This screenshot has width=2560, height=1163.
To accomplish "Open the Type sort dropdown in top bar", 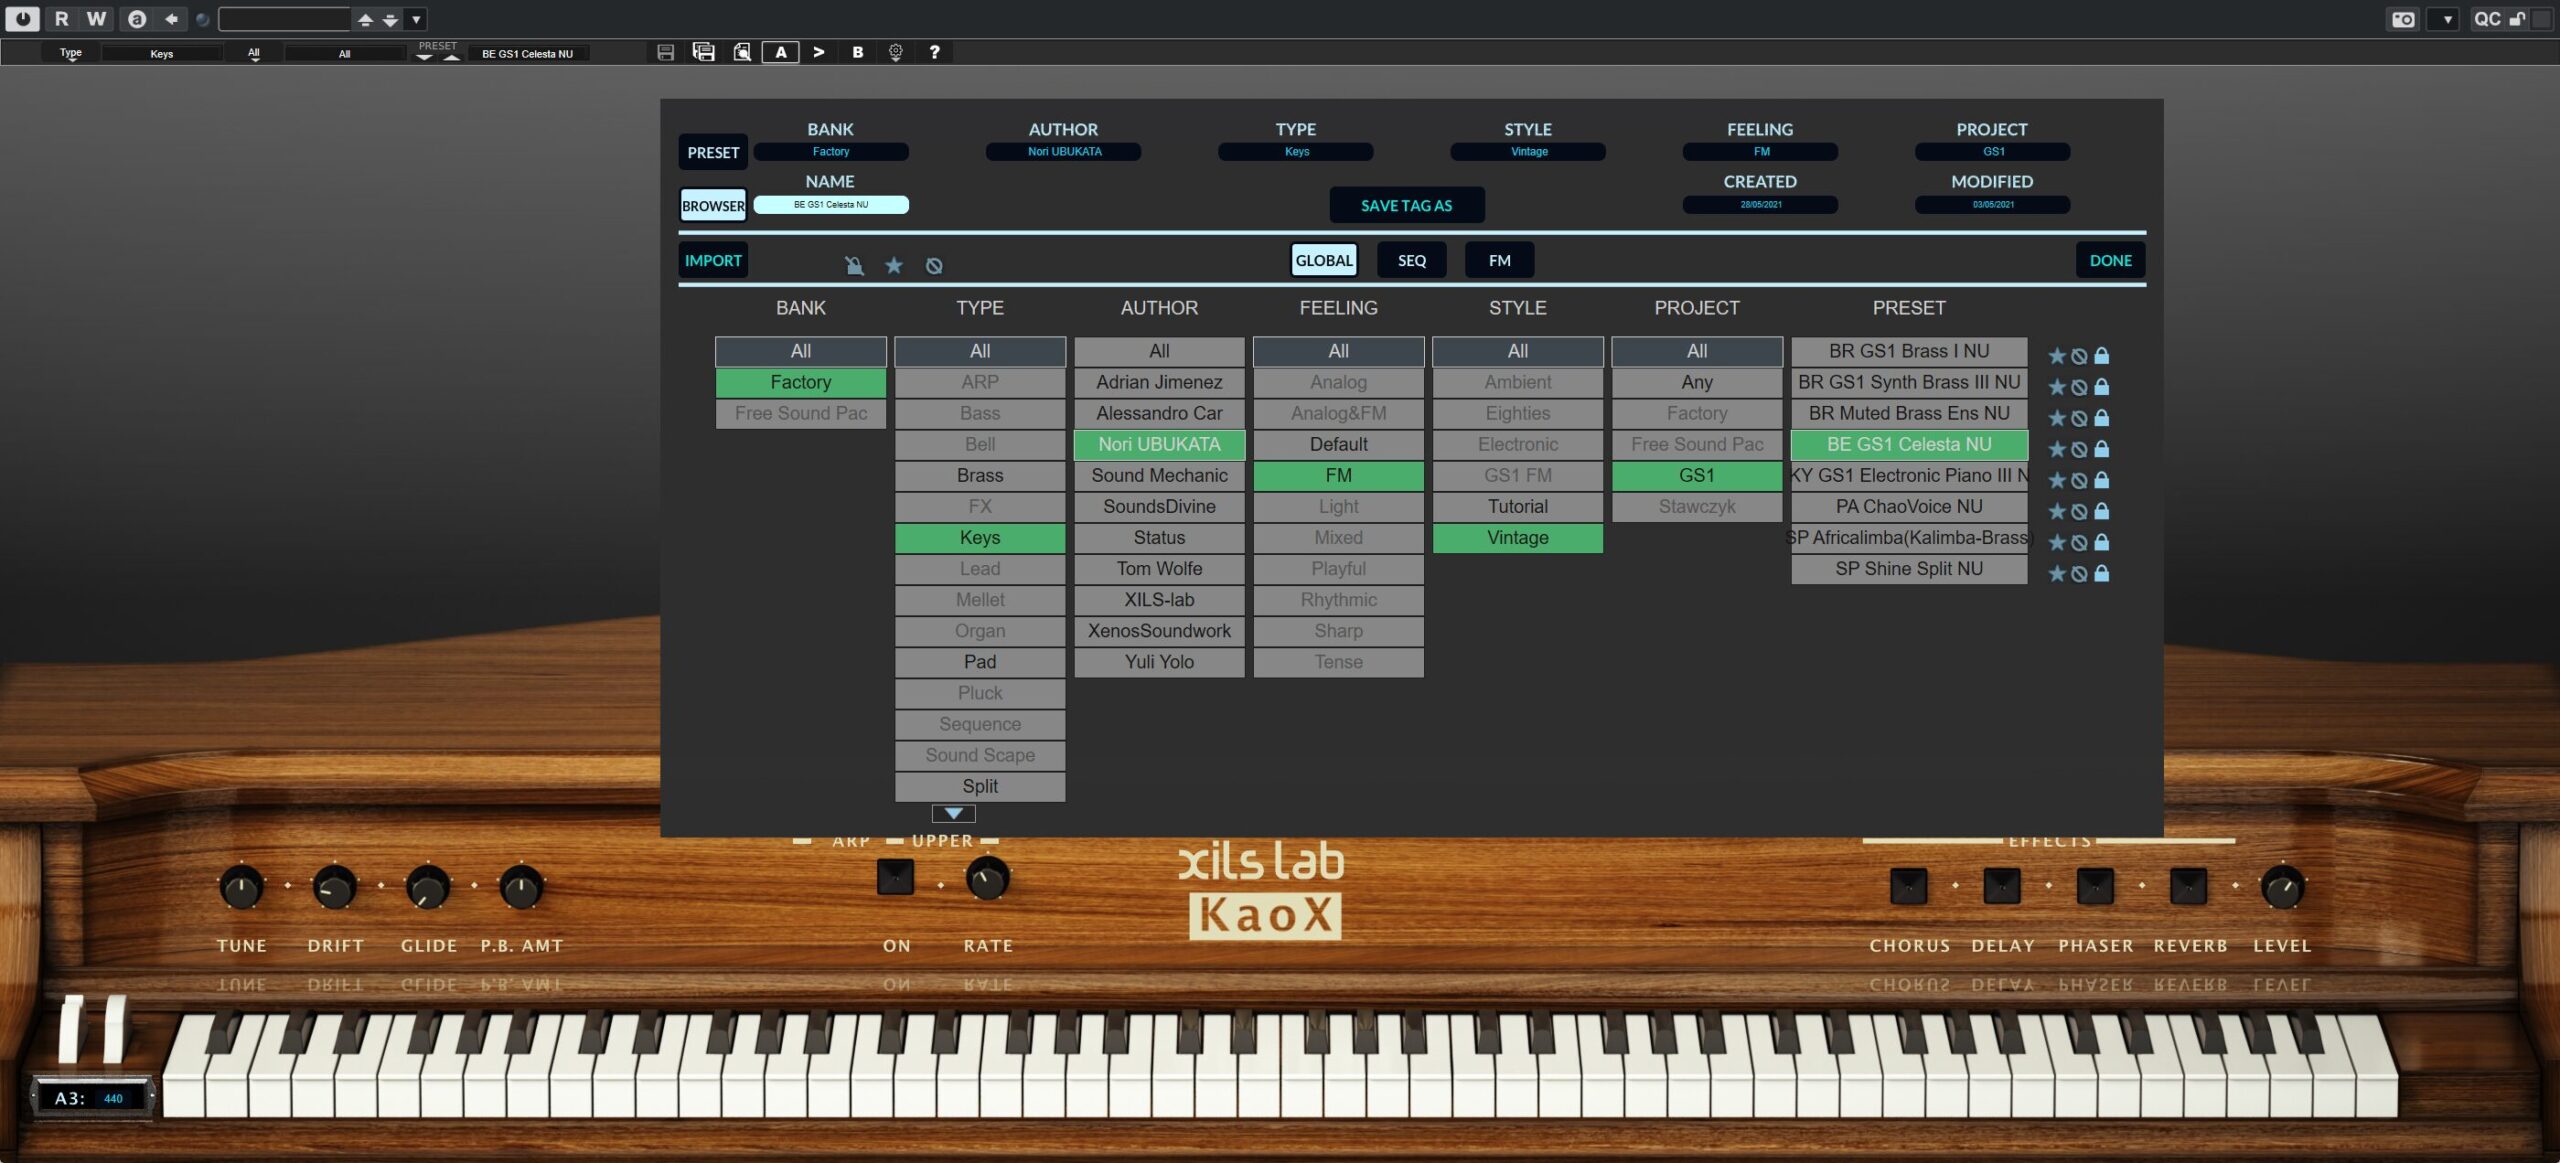I will click(x=70, y=53).
